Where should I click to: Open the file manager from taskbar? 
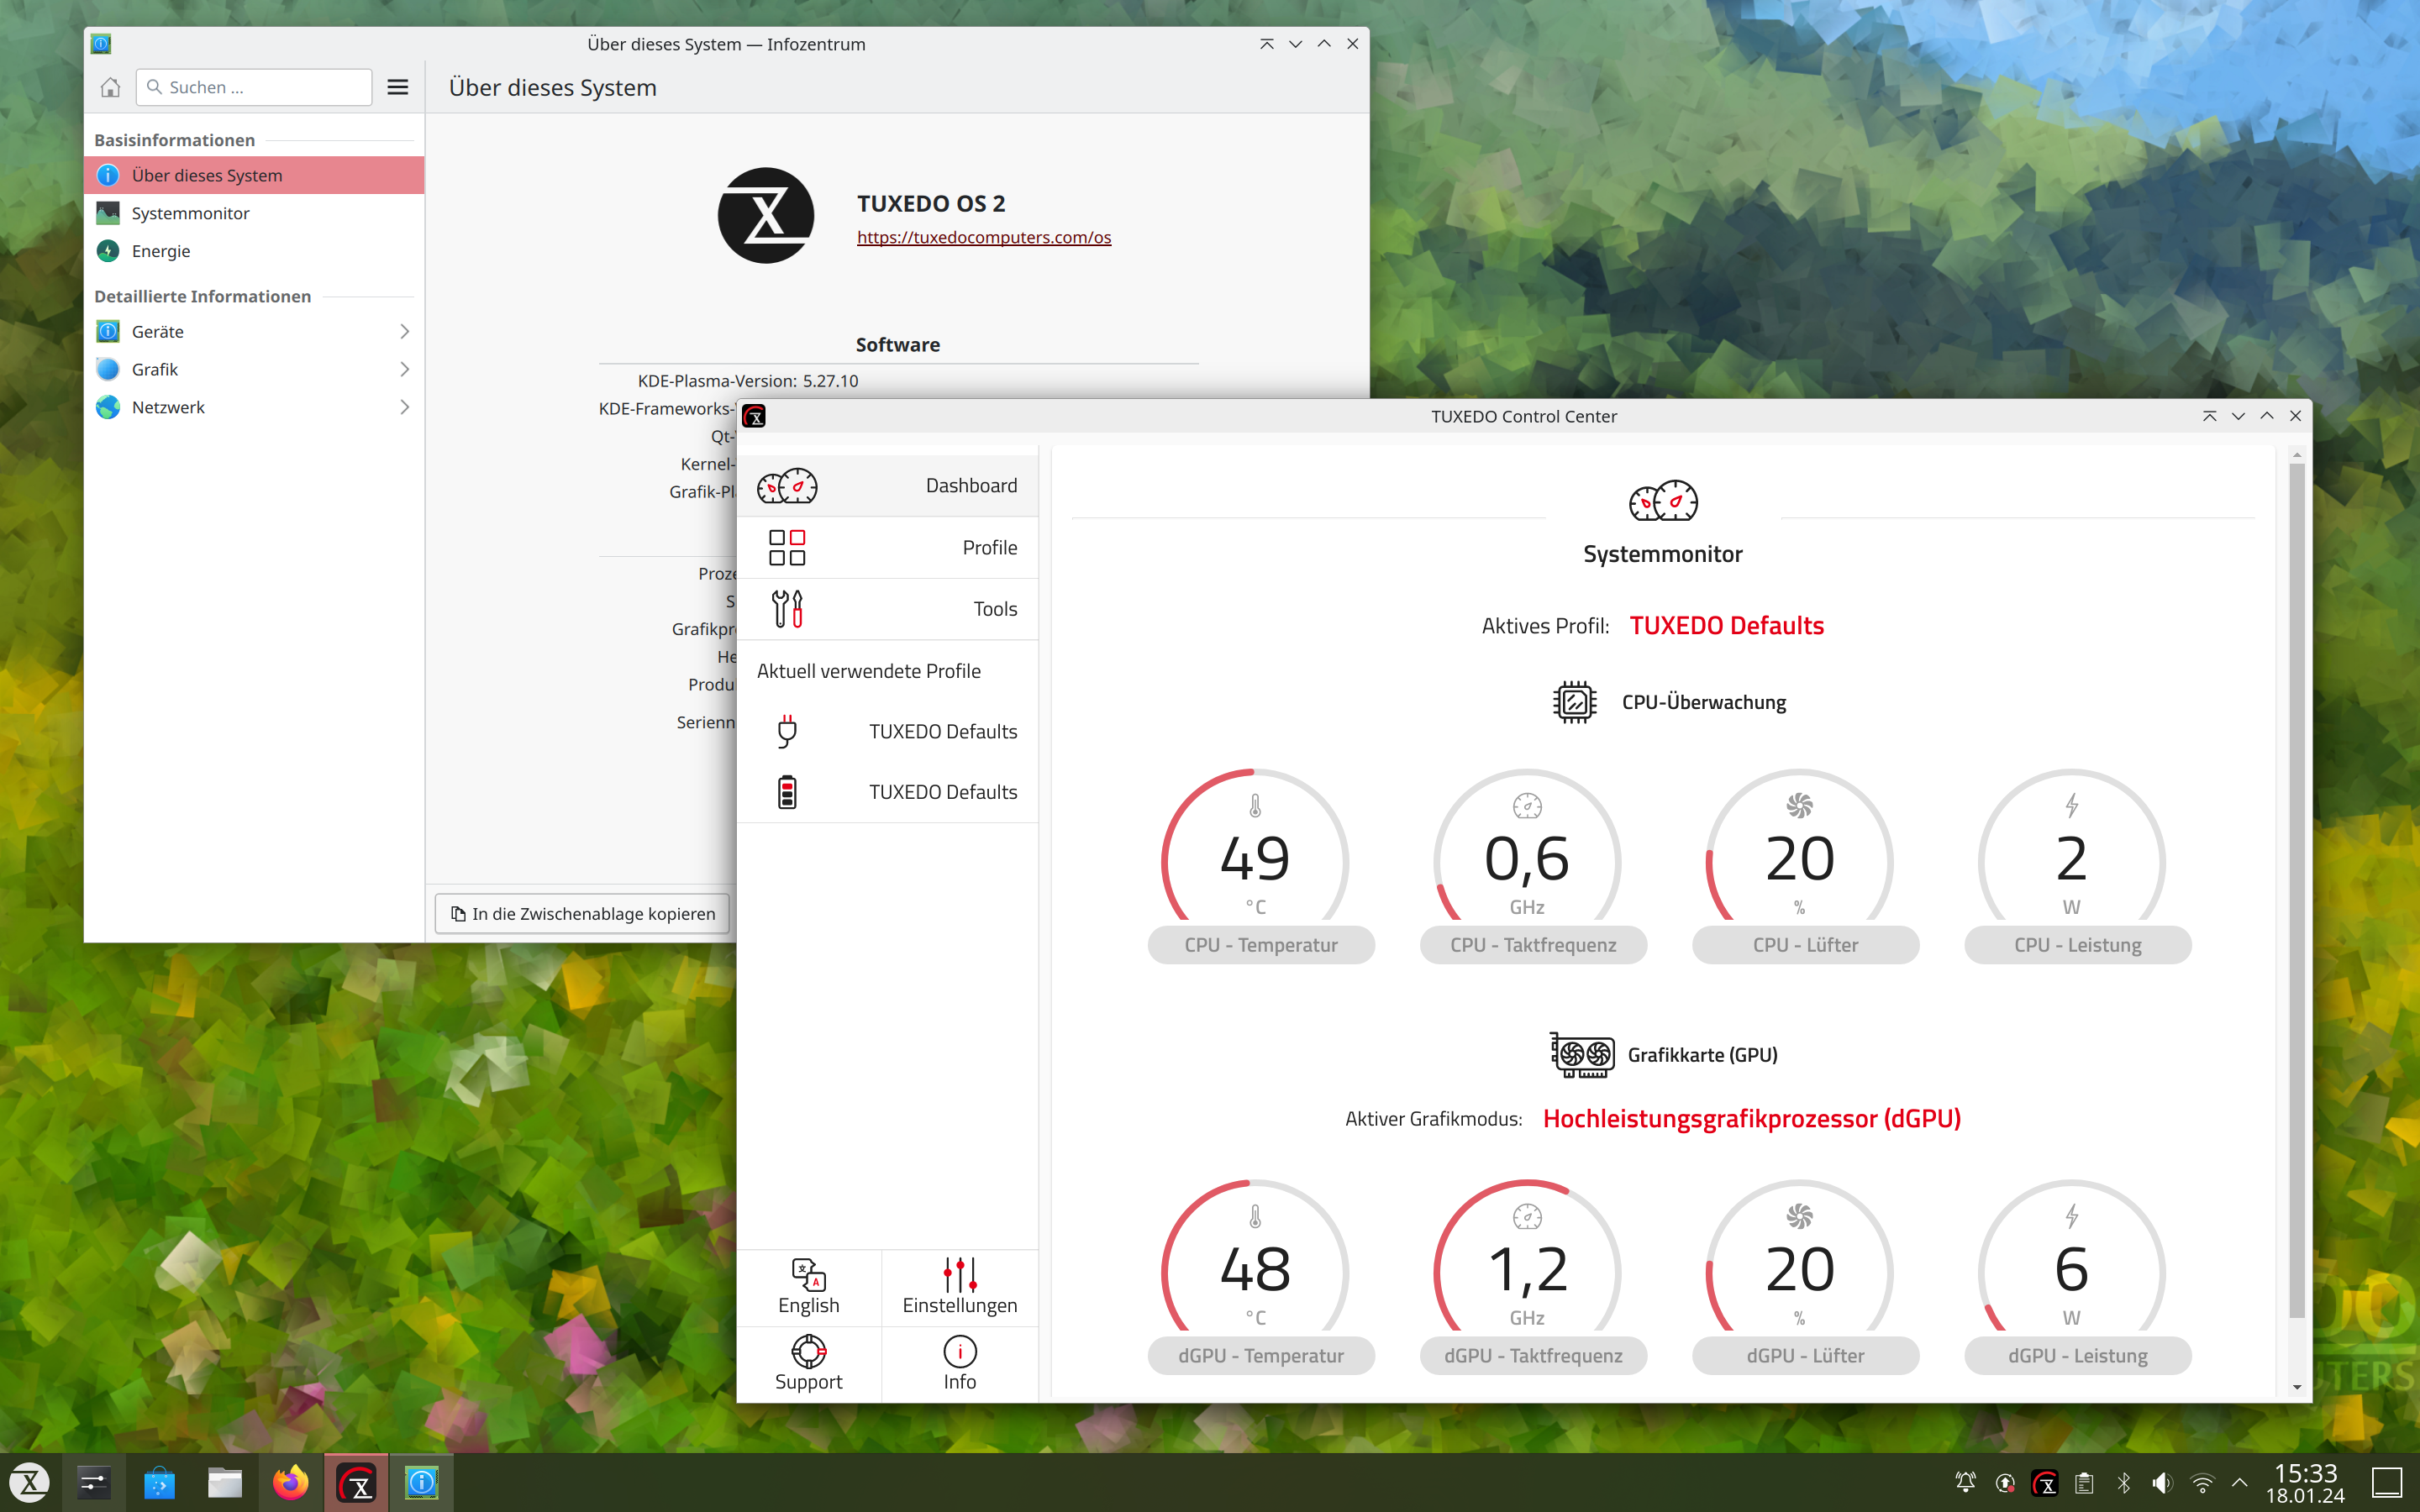(225, 1483)
